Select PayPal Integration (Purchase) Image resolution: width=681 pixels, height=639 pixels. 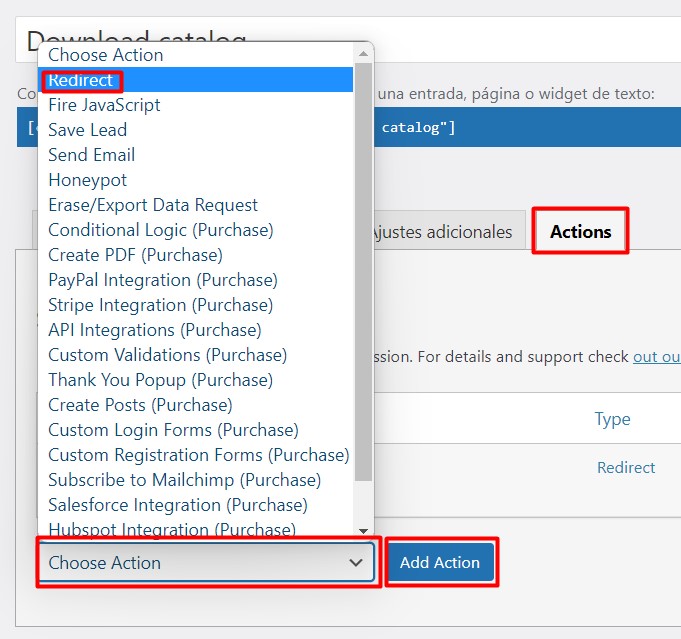(x=163, y=280)
